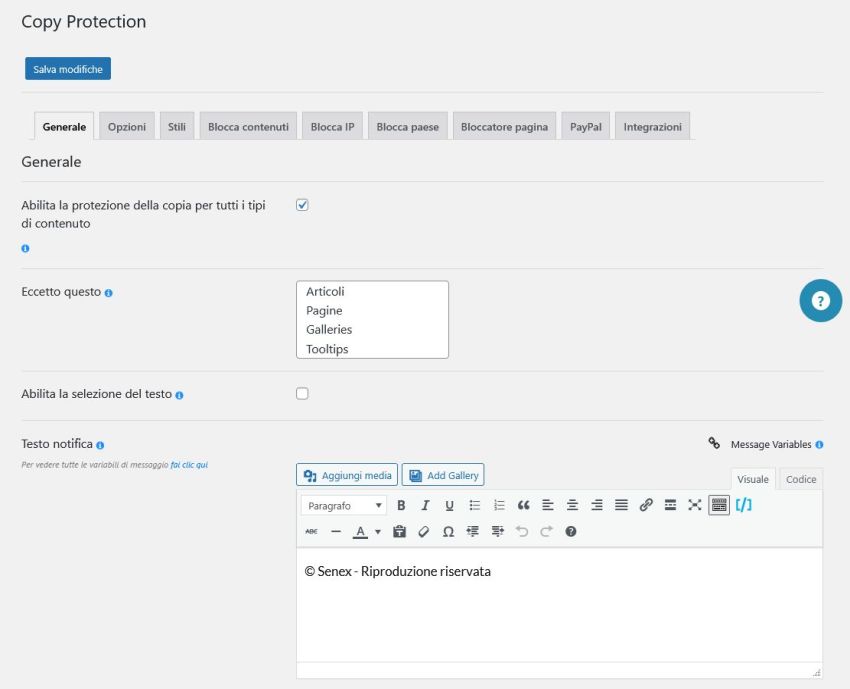Screen dimensions: 850x689
Task: Expand the text color dropdown arrow
Action: point(378,532)
